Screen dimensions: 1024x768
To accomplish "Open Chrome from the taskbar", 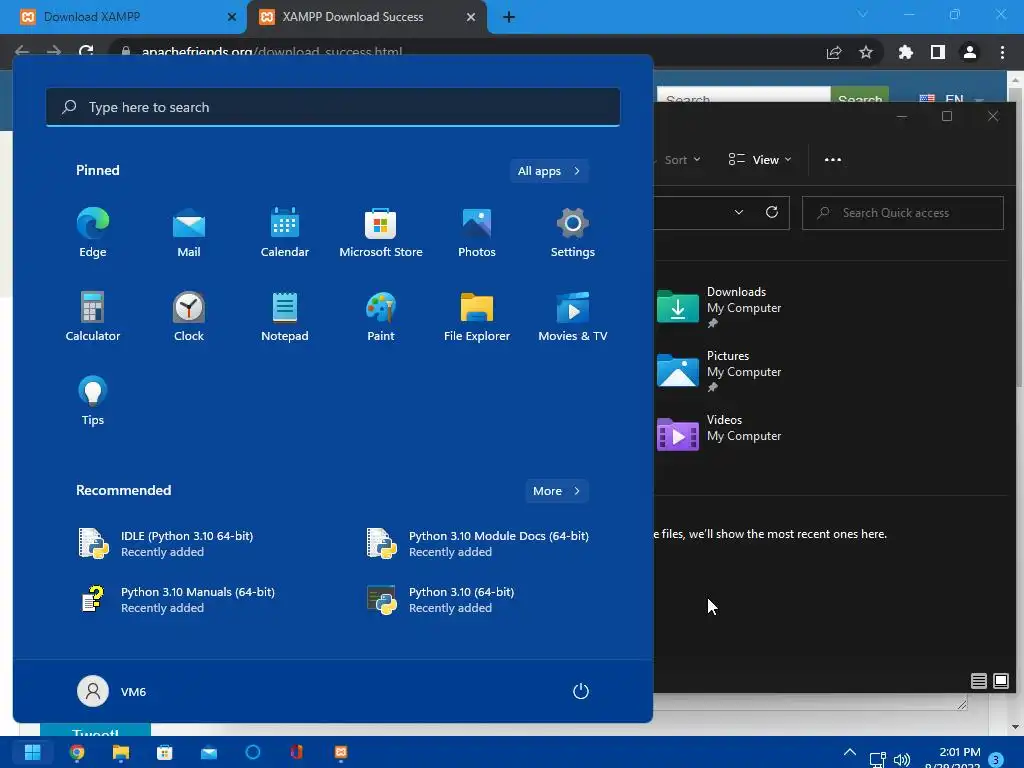I will 77,752.
